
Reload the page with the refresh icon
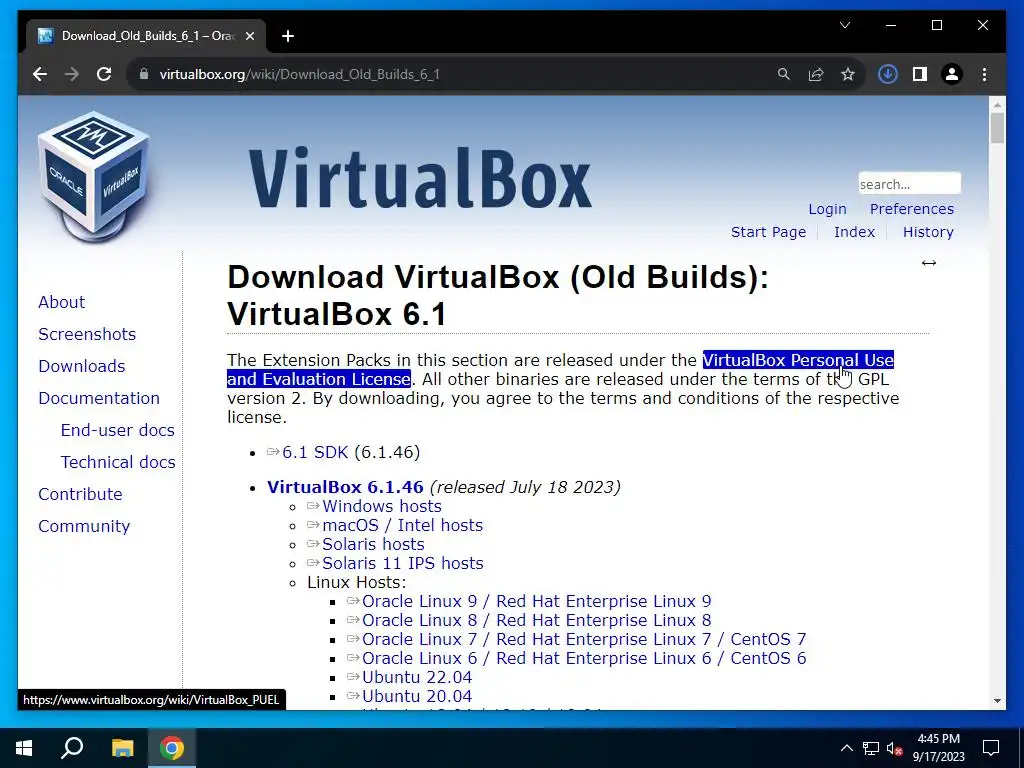pos(104,74)
